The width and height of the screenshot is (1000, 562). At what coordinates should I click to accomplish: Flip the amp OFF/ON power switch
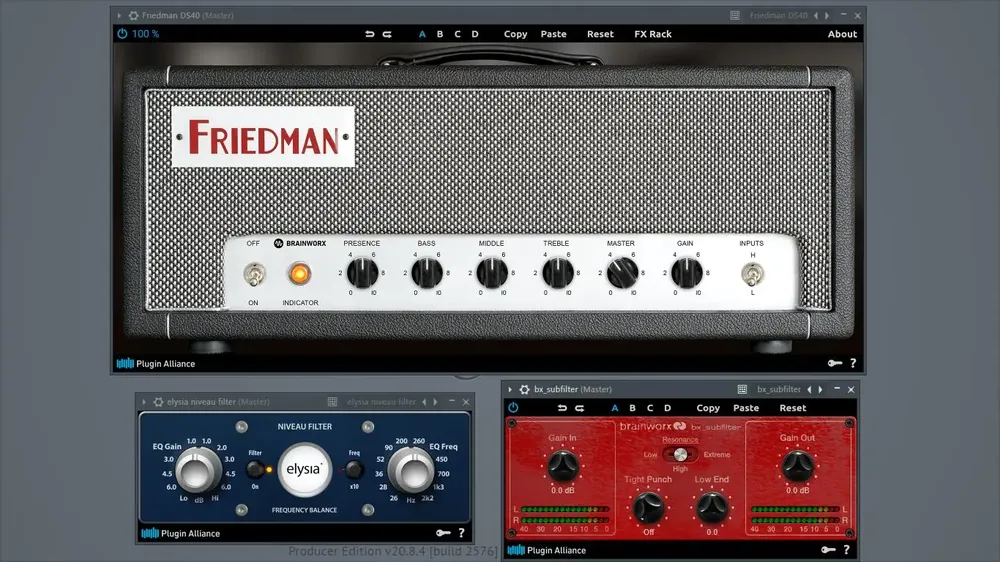pyautogui.click(x=254, y=274)
